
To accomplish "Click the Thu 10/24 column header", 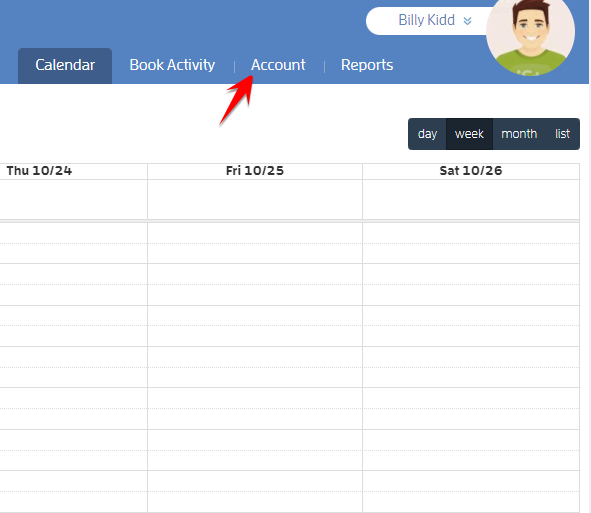I will [x=73, y=171].
